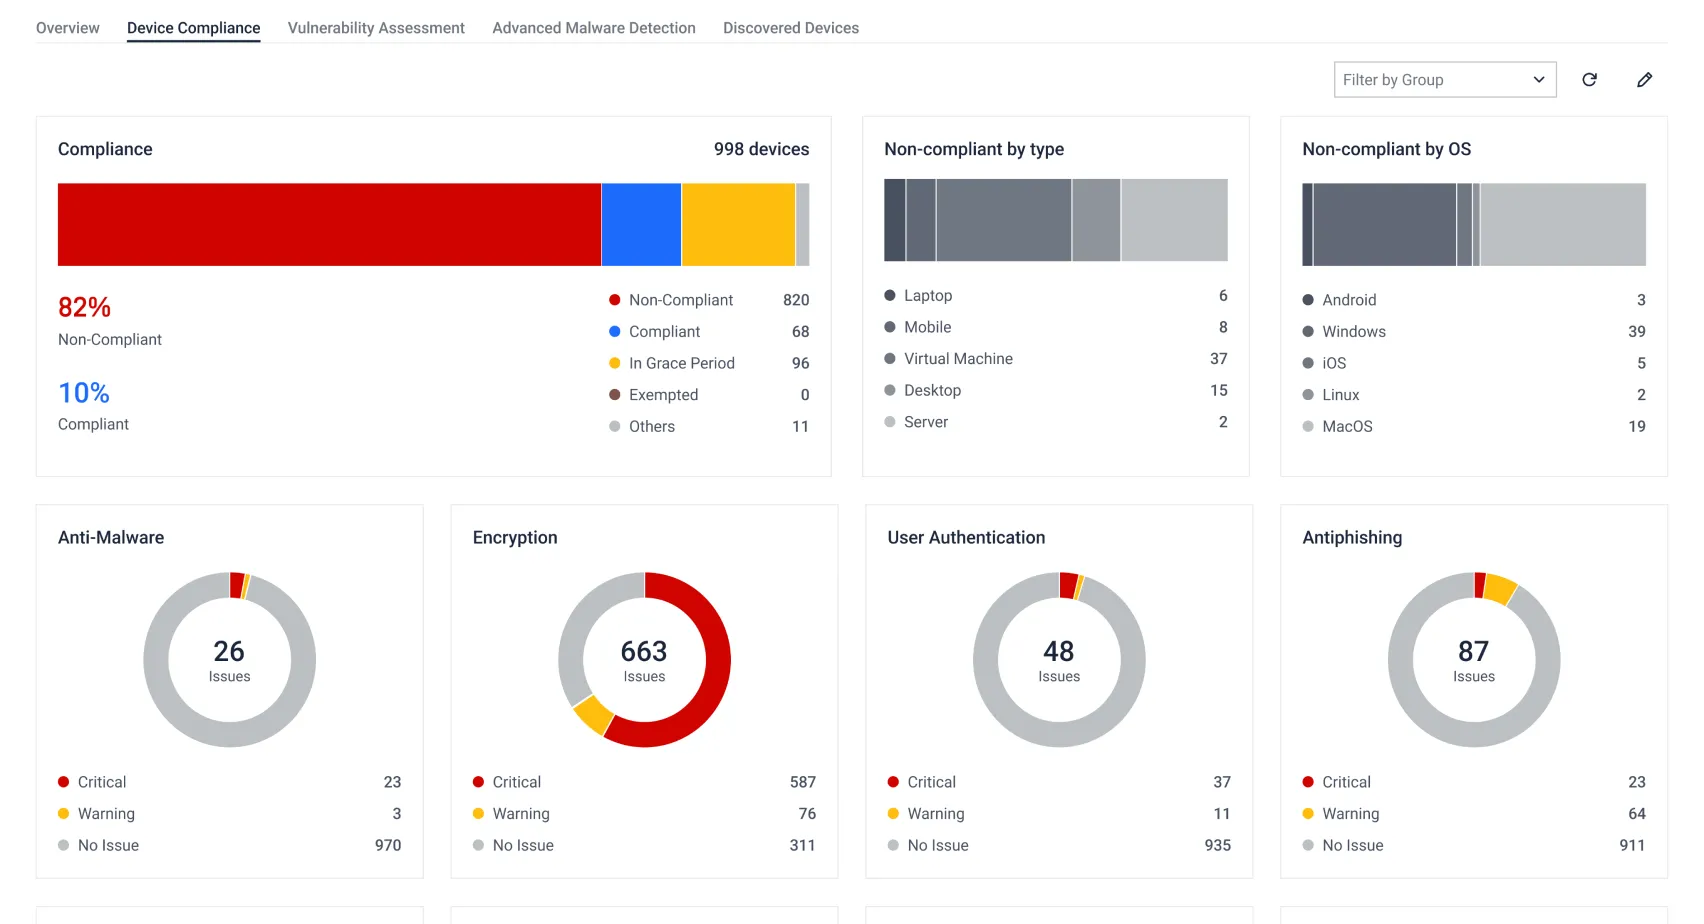Expand the Filter by Group chevron arrow

coord(1539,80)
